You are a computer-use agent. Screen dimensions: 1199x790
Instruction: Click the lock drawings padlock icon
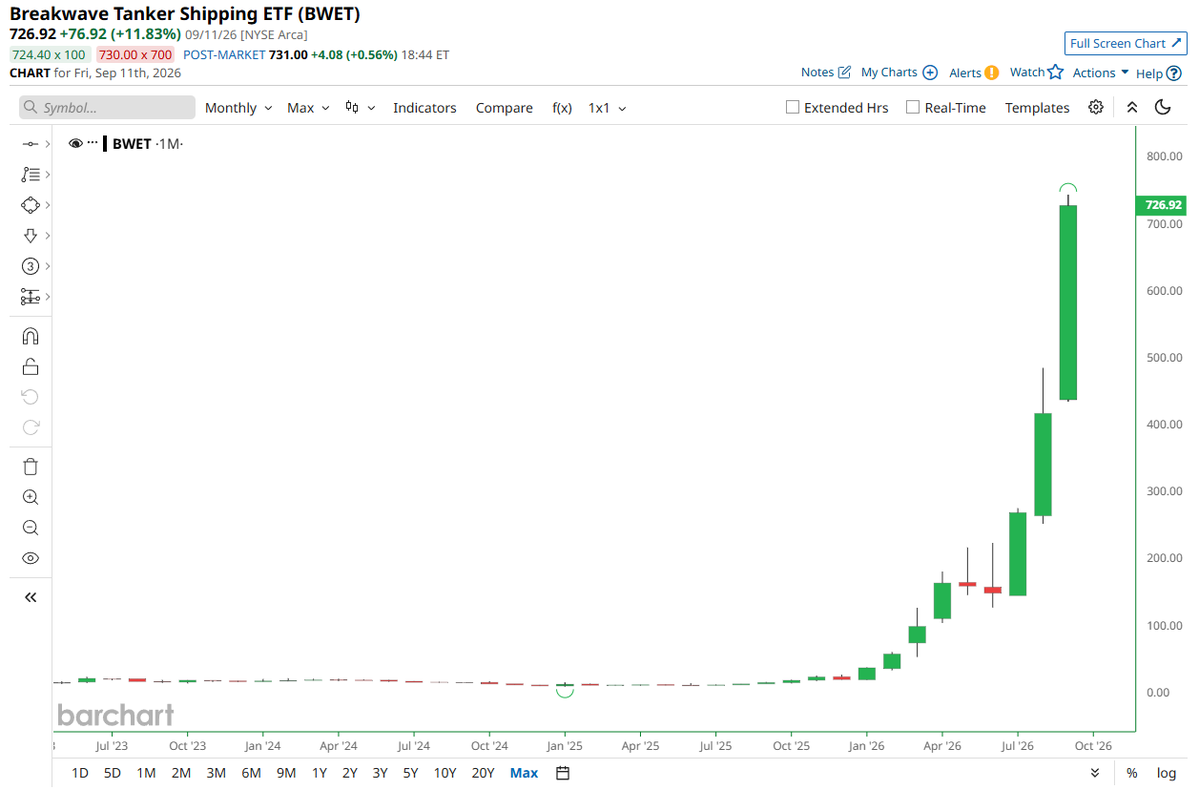30,367
